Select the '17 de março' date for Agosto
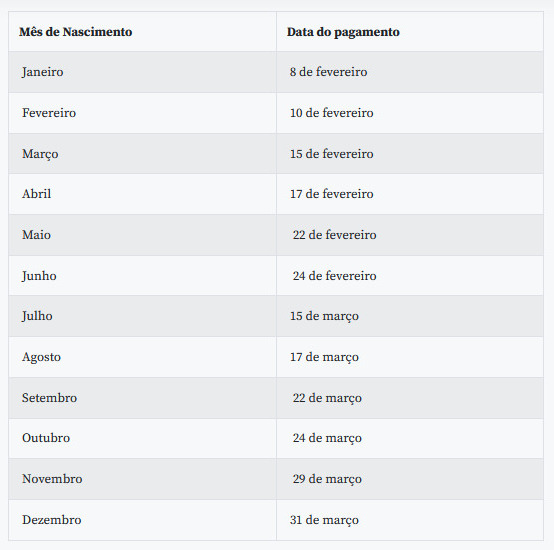Image resolution: width=554 pixels, height=550 pixels. 324,357
